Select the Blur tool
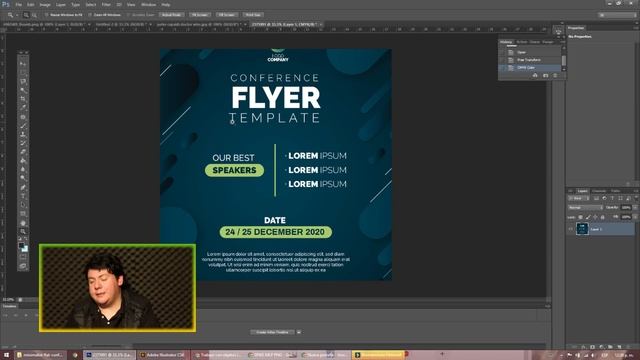Viewport: 640px width, 360px height. click(23, 169)
